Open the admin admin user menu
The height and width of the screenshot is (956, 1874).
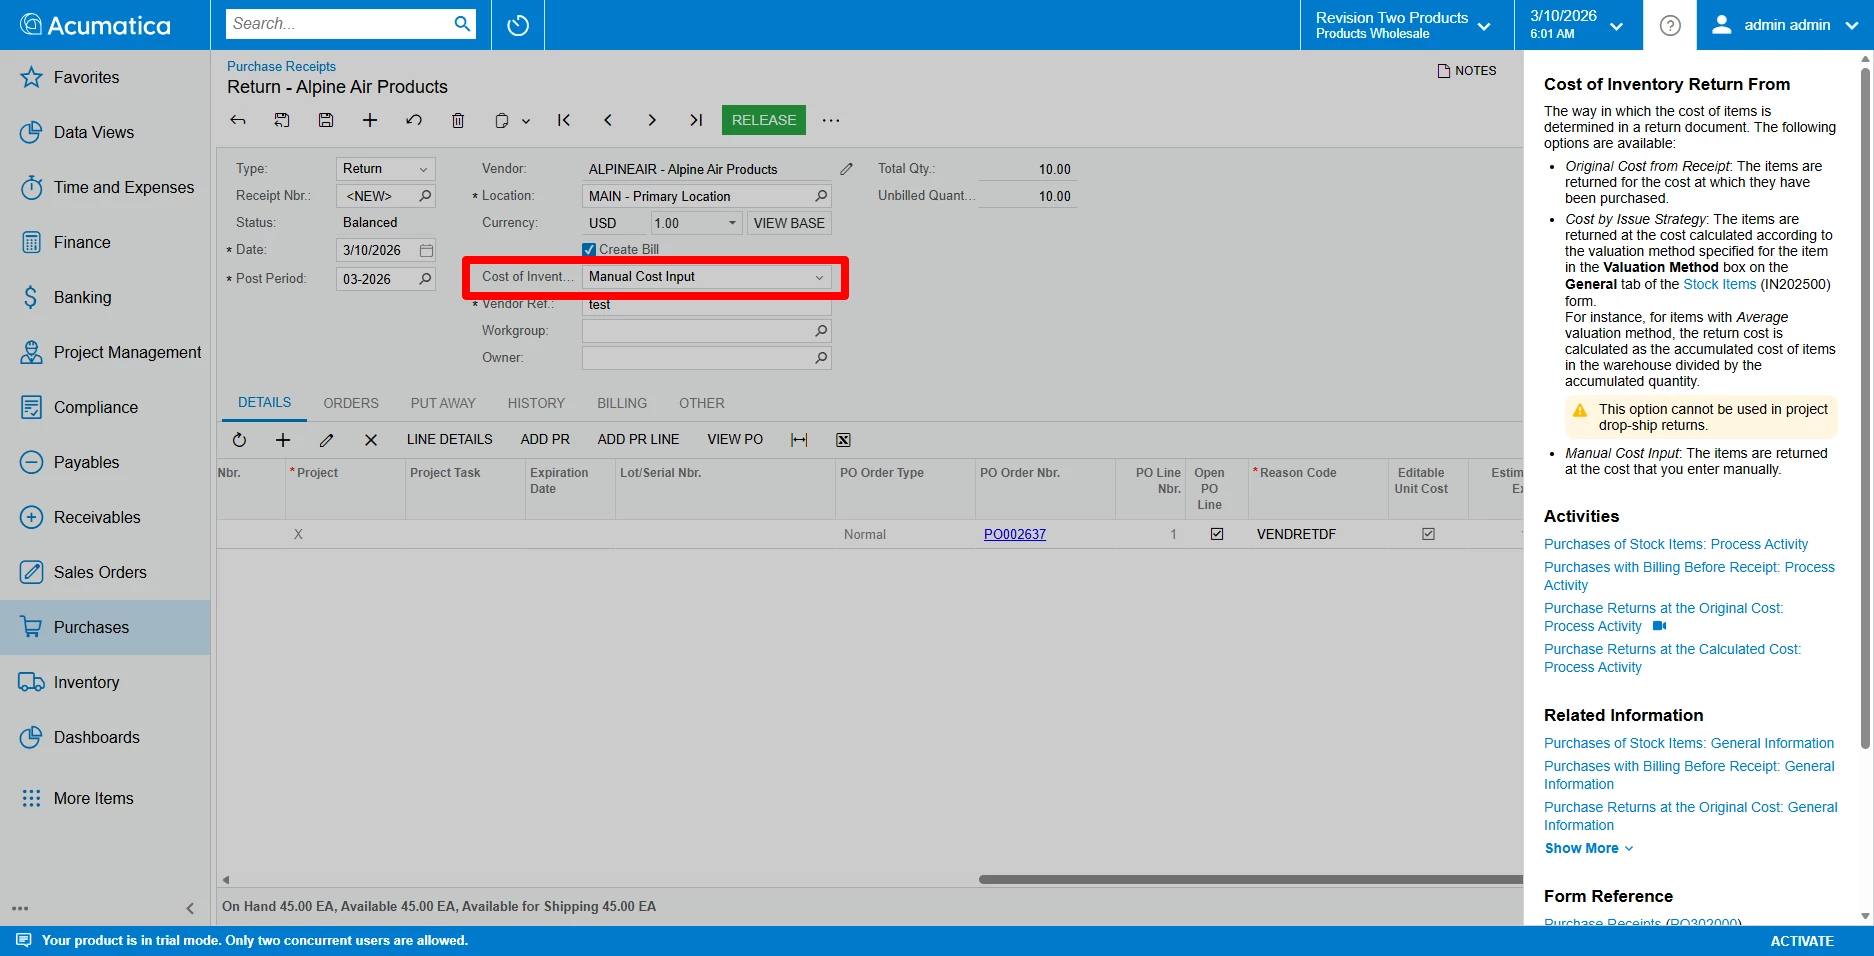(1785, 25)
